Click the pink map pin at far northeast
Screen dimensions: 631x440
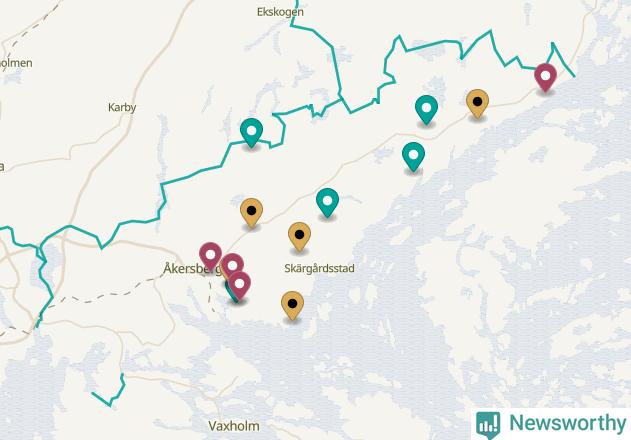(x=545, y=78)
